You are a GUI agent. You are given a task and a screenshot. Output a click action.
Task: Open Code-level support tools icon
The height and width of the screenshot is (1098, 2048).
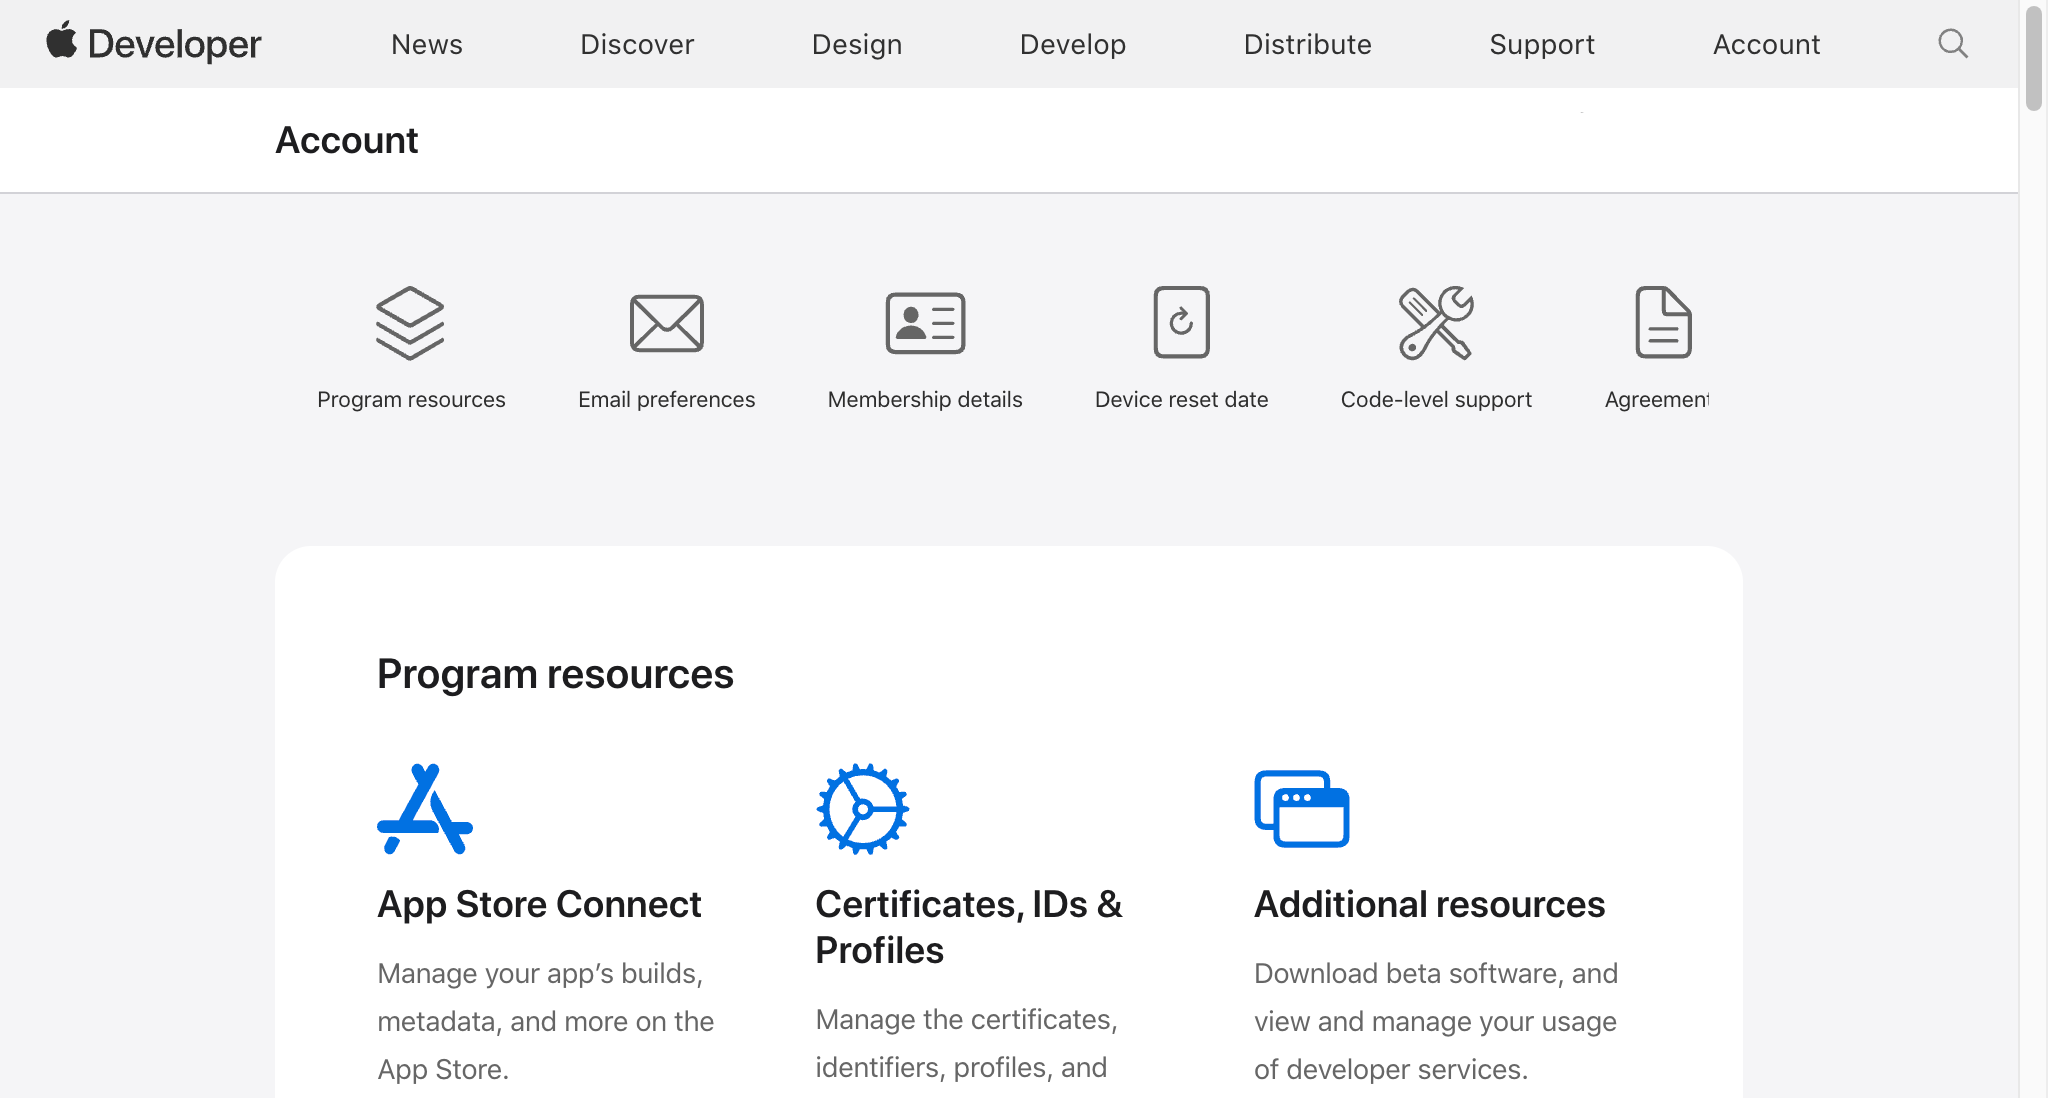(x=1436, y=322)
